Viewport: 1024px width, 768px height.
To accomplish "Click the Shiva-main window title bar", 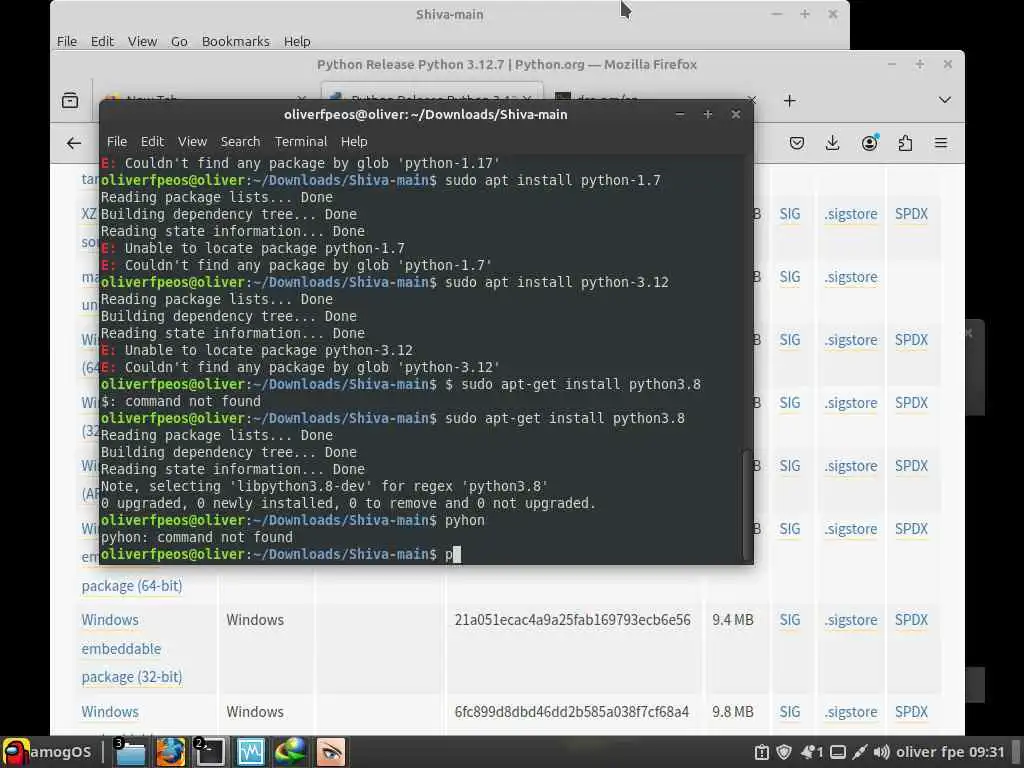I will (x=450, y=14).
